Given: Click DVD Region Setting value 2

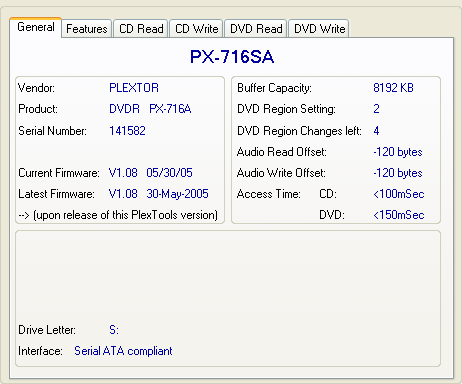Looking at the screenshot, I should (x=376, y=109).
